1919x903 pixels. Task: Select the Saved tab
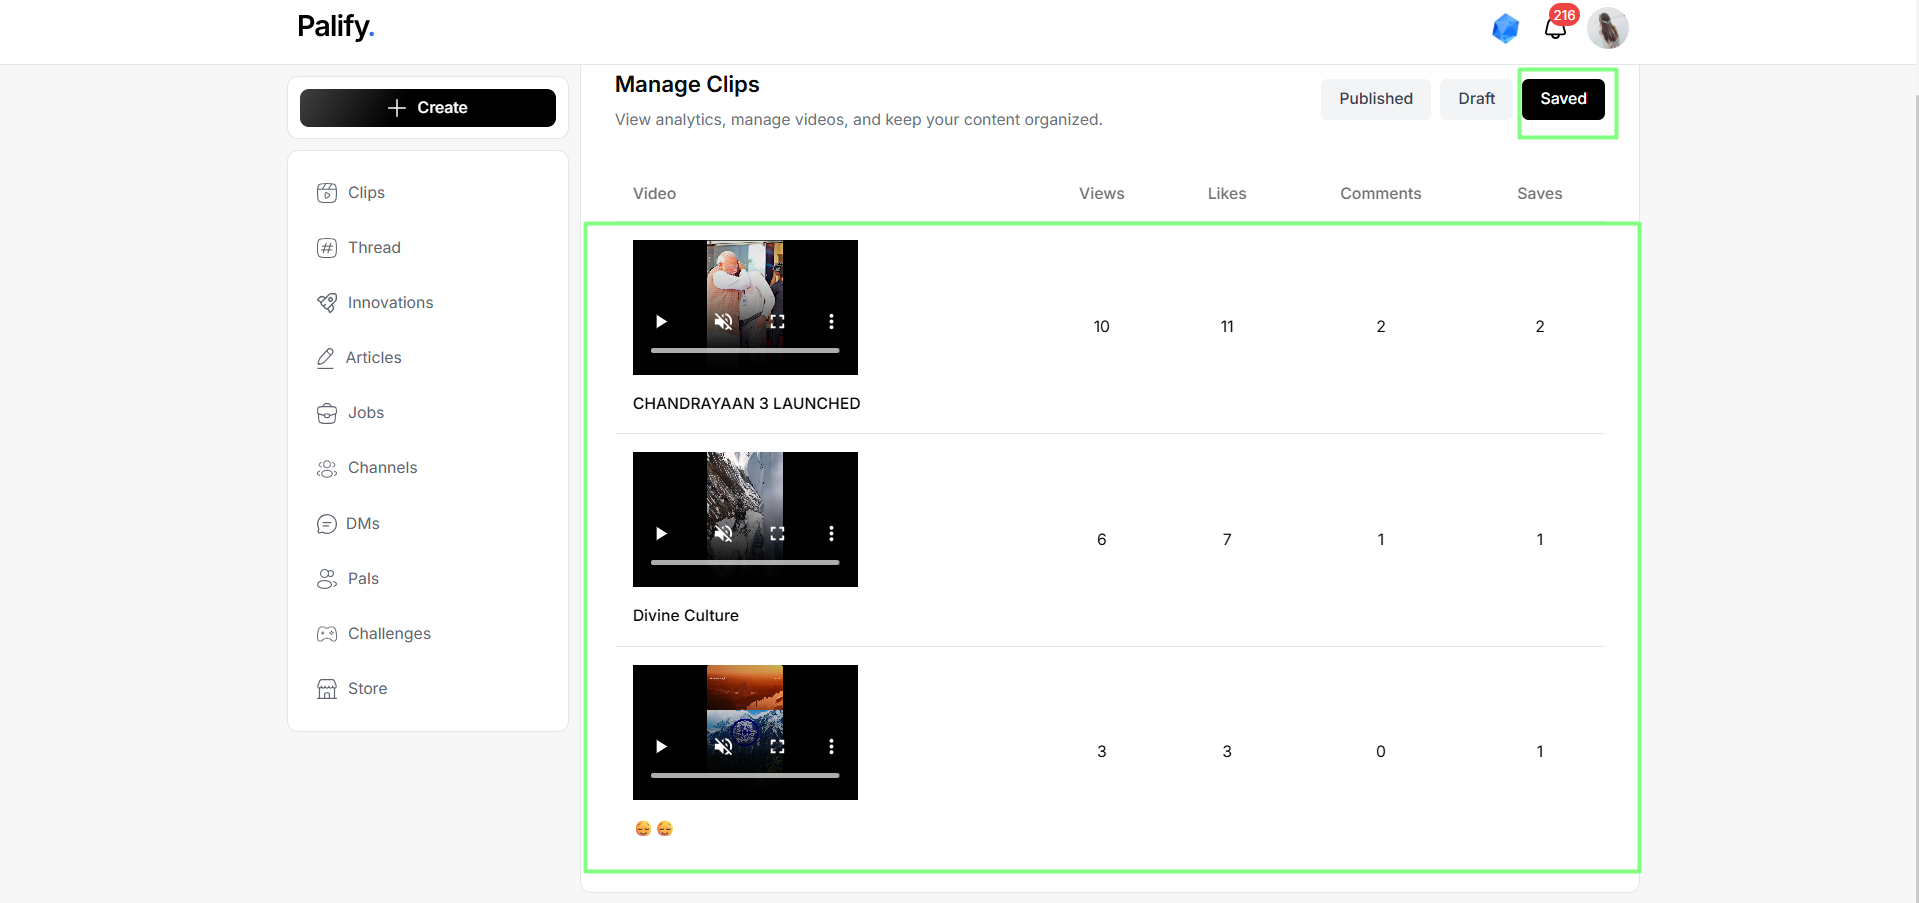click(x=1563, y=99)
